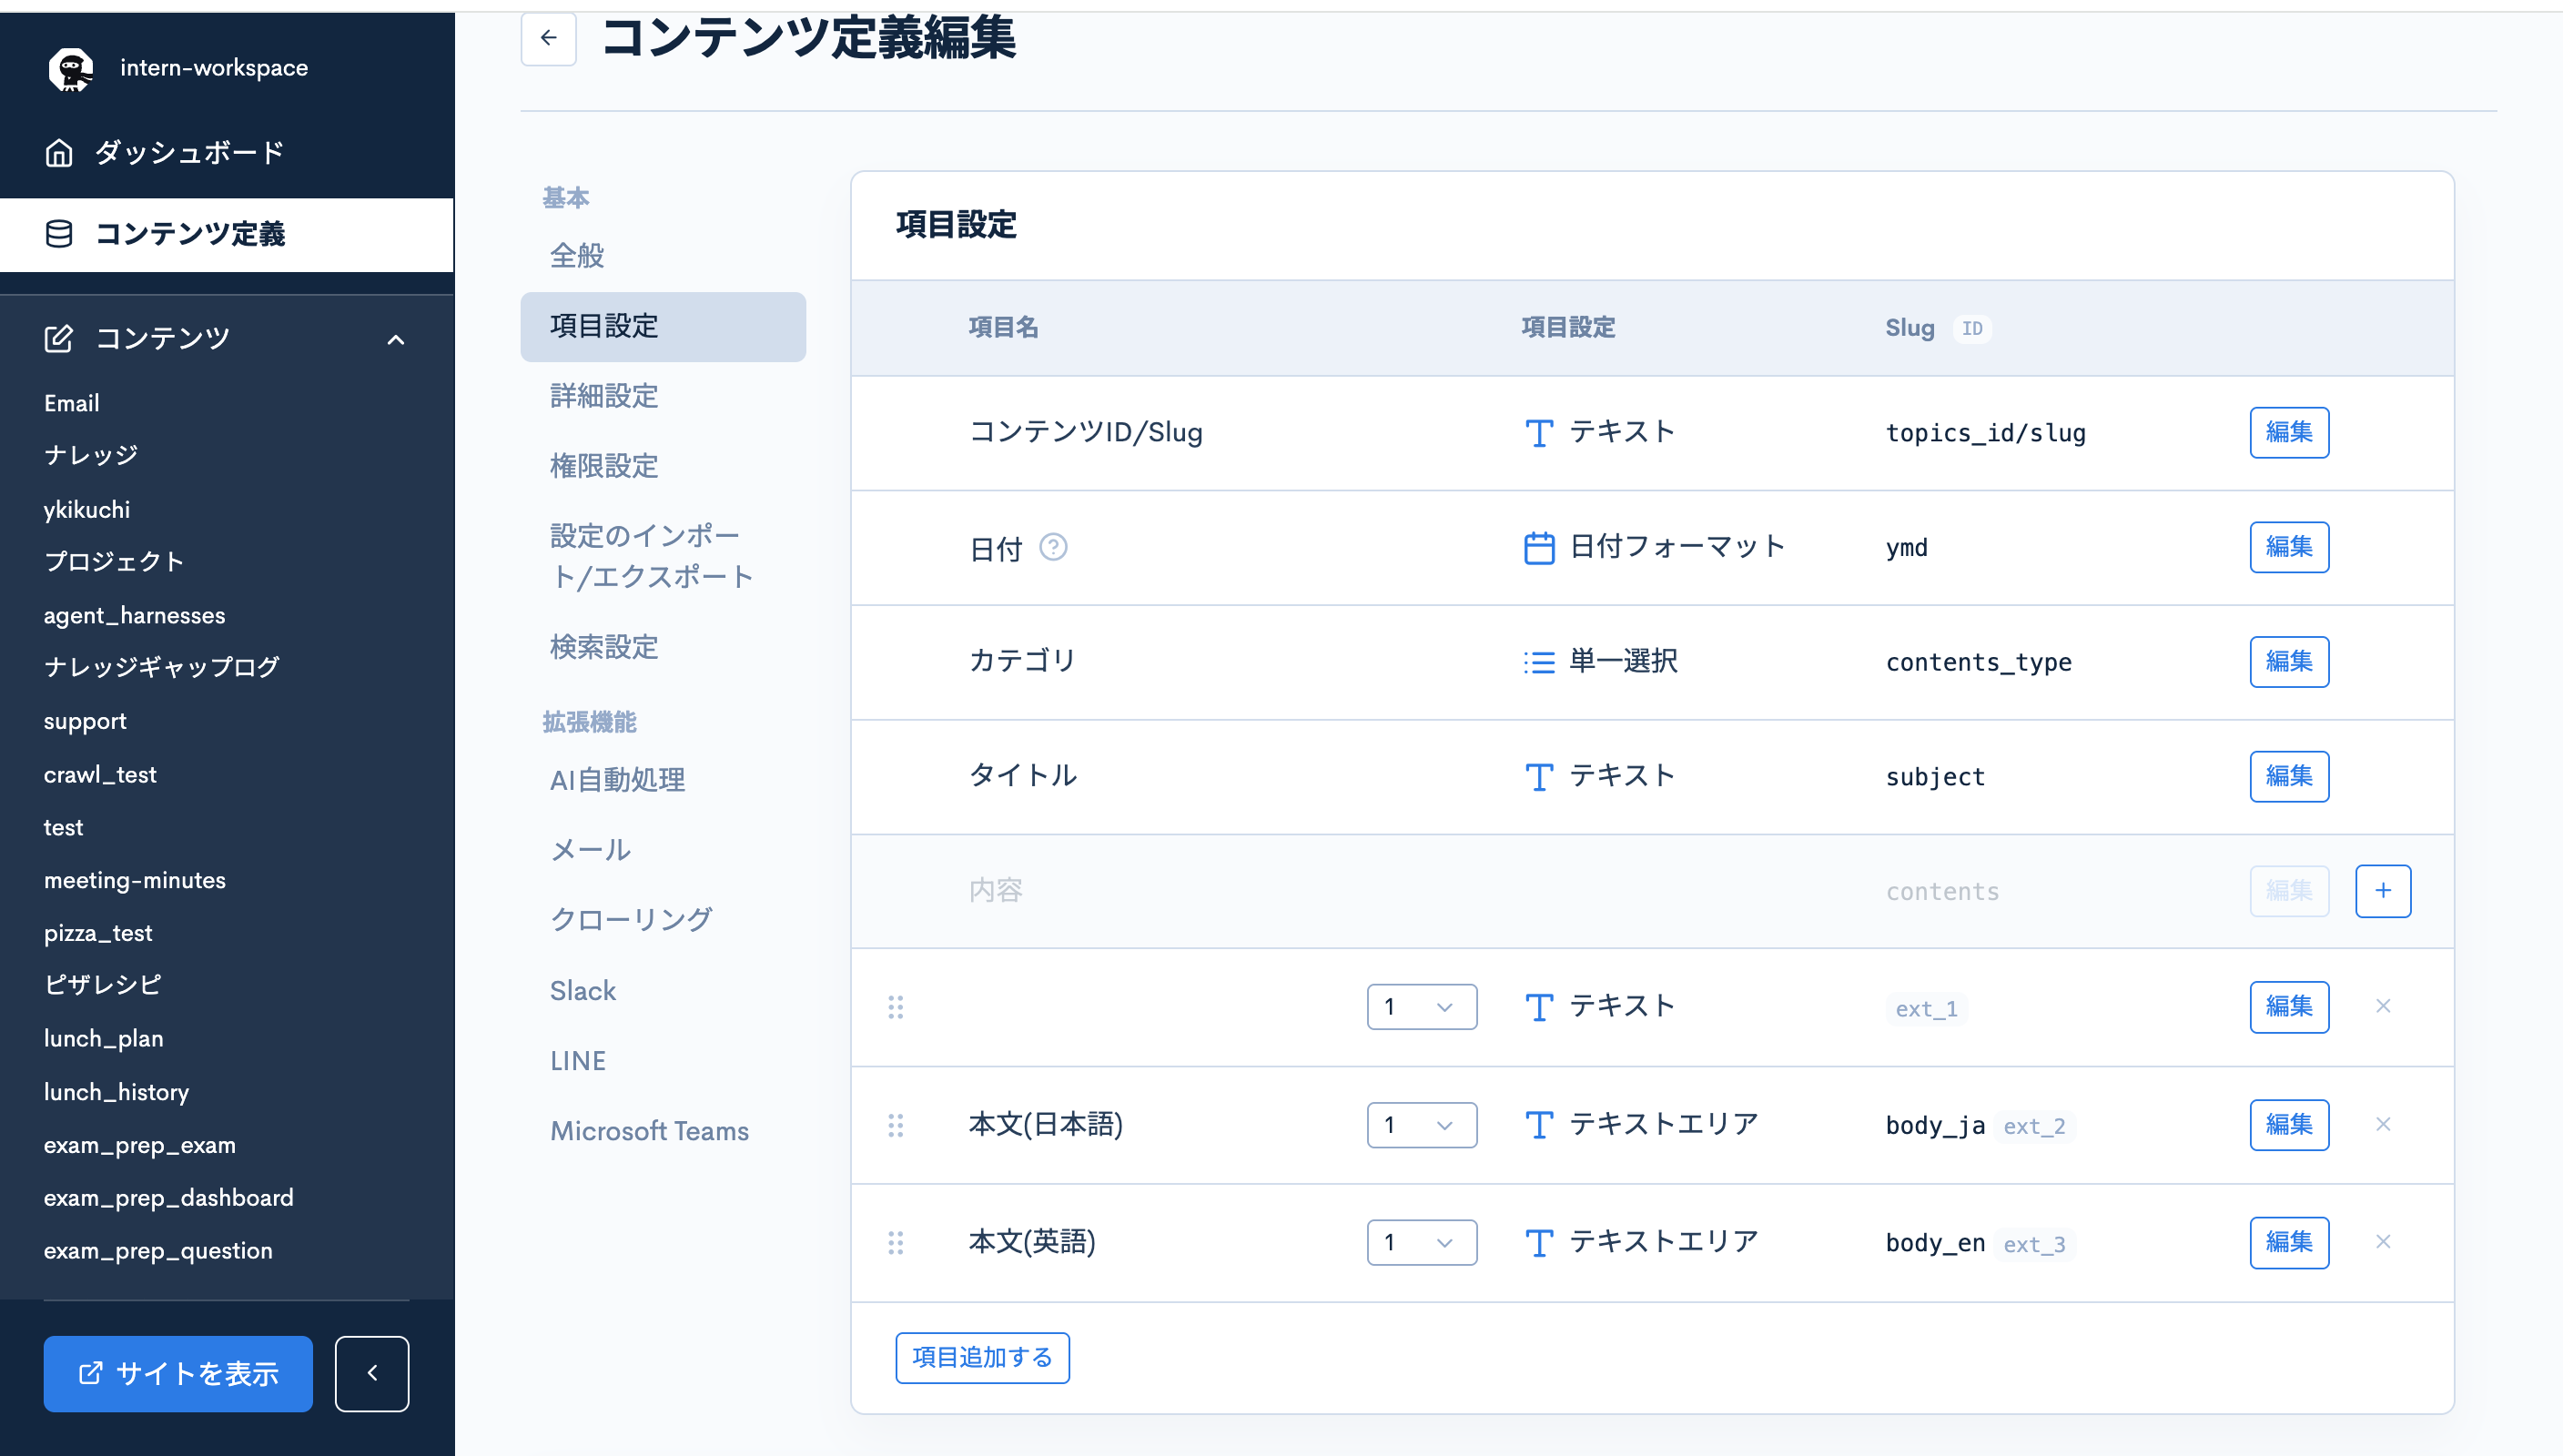2563x1456 pixels.
Task: Open the AI自動処理 extension tab
Action: click(x=663, y=780)
